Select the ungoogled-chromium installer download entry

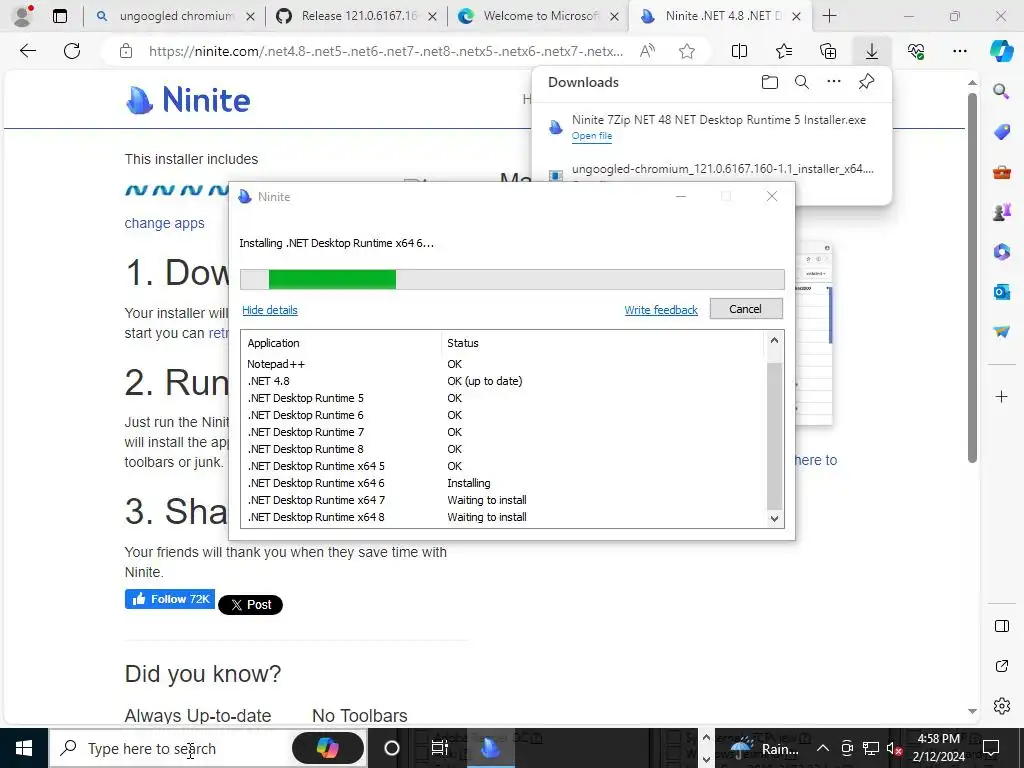[x=712, y=174]
